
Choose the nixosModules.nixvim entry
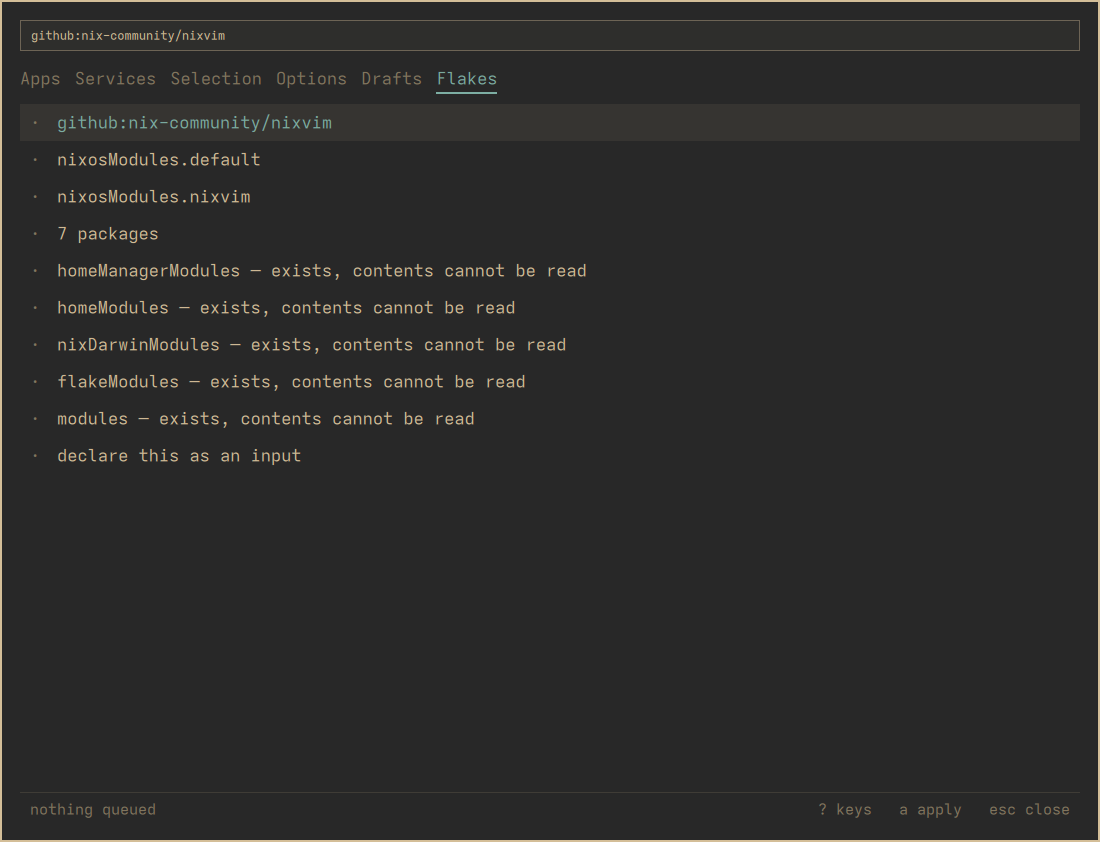click(549, 197)
